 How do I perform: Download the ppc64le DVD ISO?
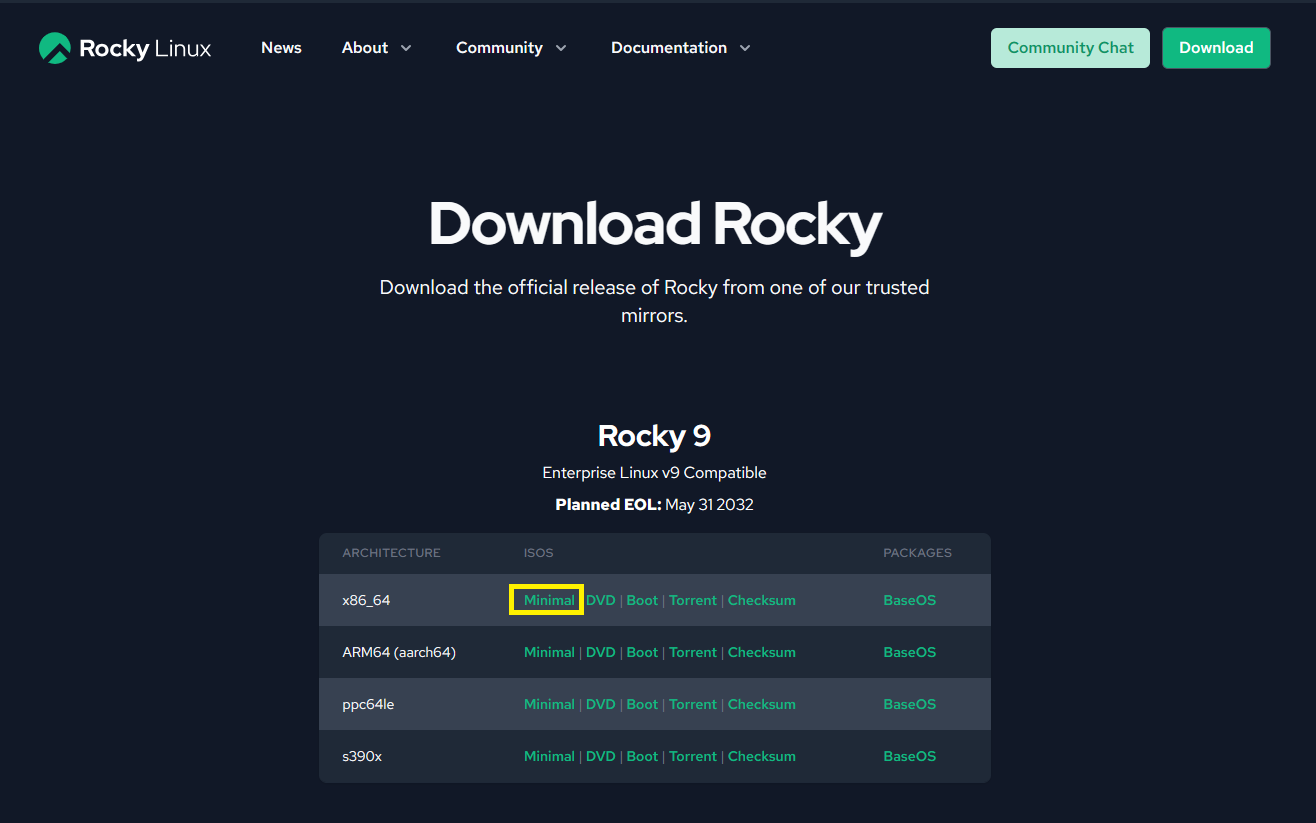coord(601,704)
